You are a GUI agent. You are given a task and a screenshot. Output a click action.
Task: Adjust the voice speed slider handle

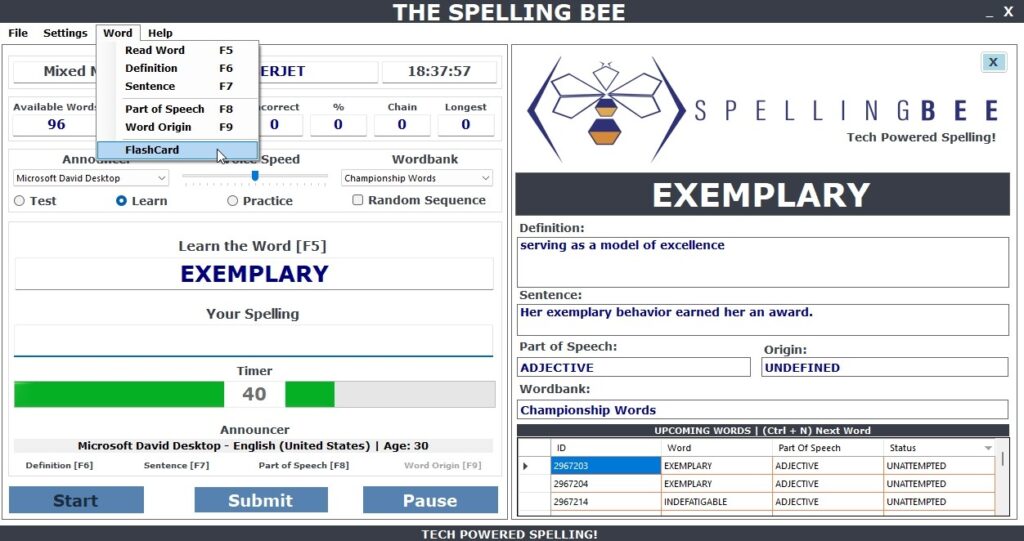pos(255,175)
